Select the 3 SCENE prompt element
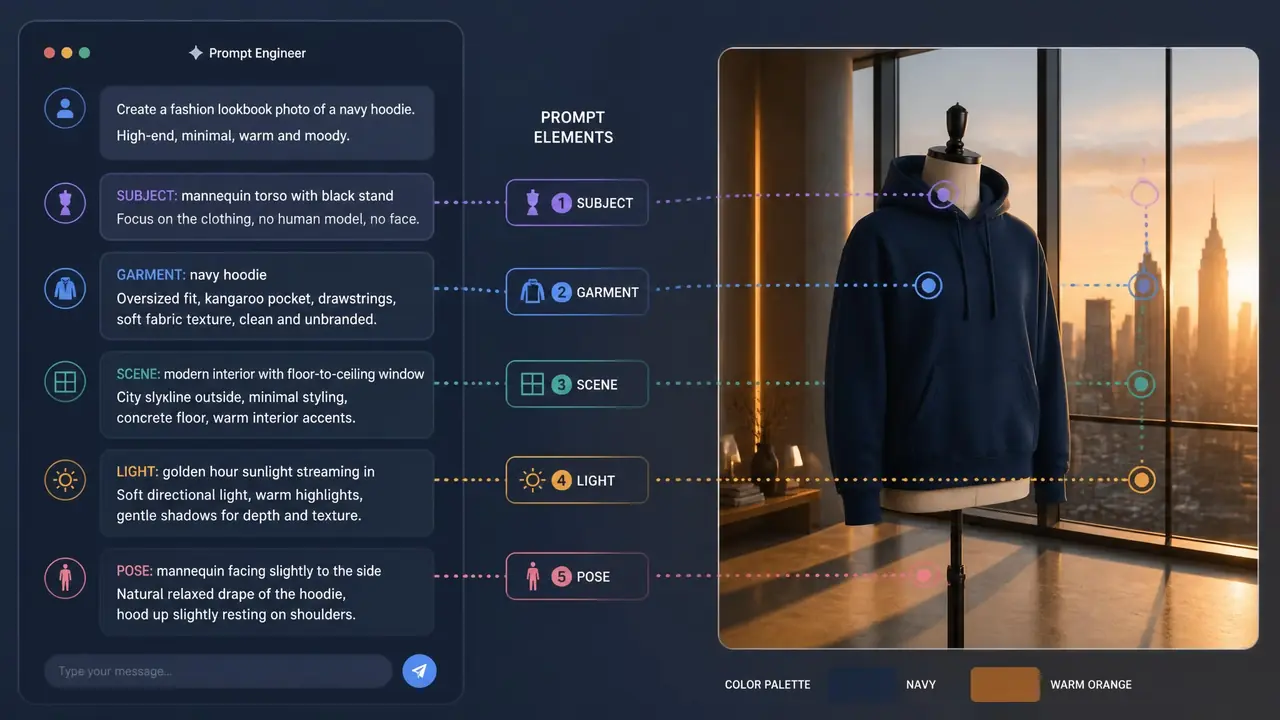The width and height of the screenshot is (1280, 720). [x=577, y=384]
